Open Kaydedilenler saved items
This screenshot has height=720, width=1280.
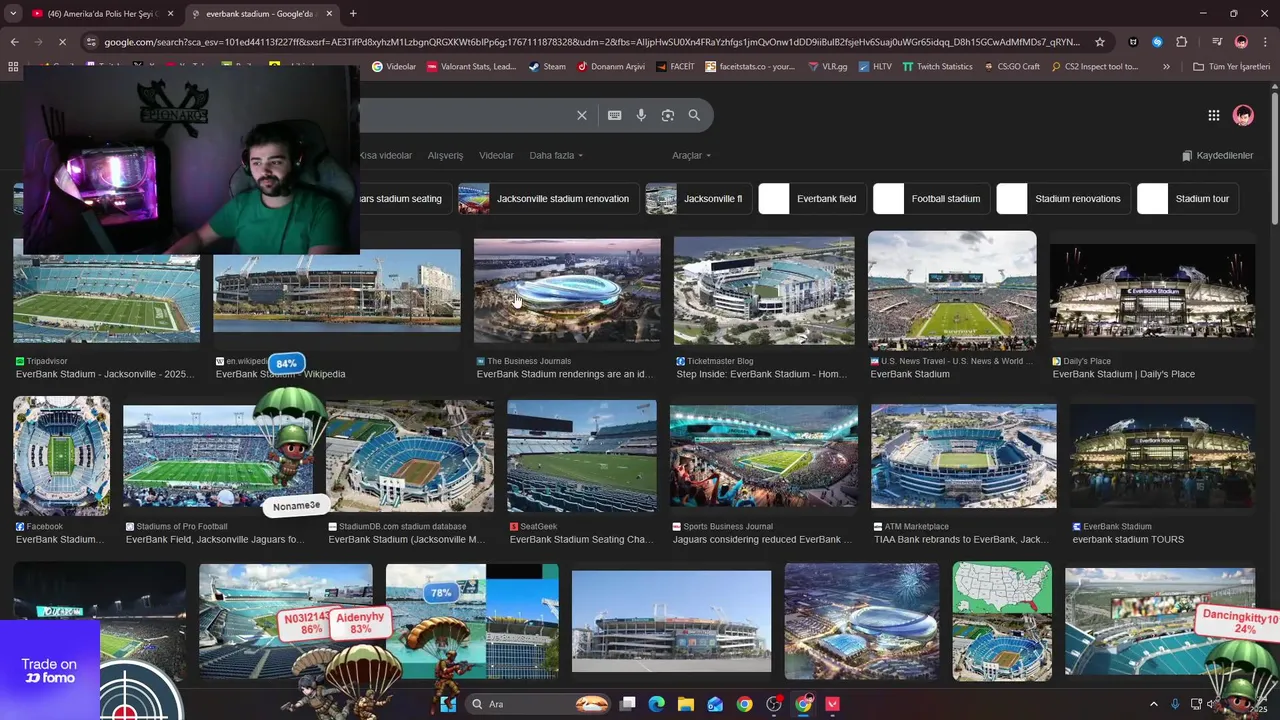[1217, 155]
